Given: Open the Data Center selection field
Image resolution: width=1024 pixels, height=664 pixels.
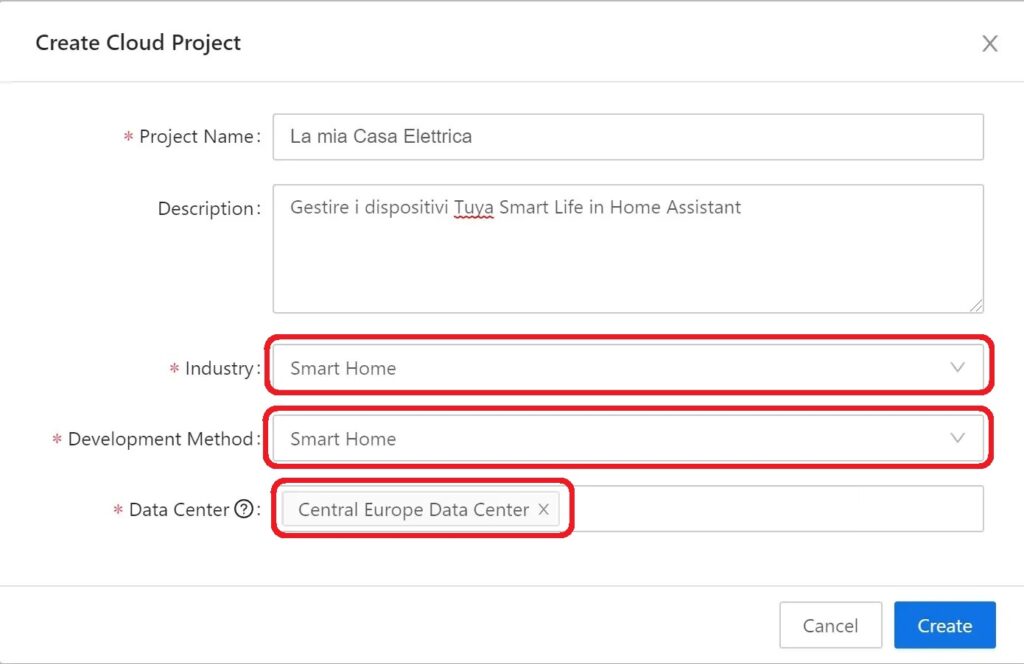Looking at the screenshot, I should (x=770, y=509).
